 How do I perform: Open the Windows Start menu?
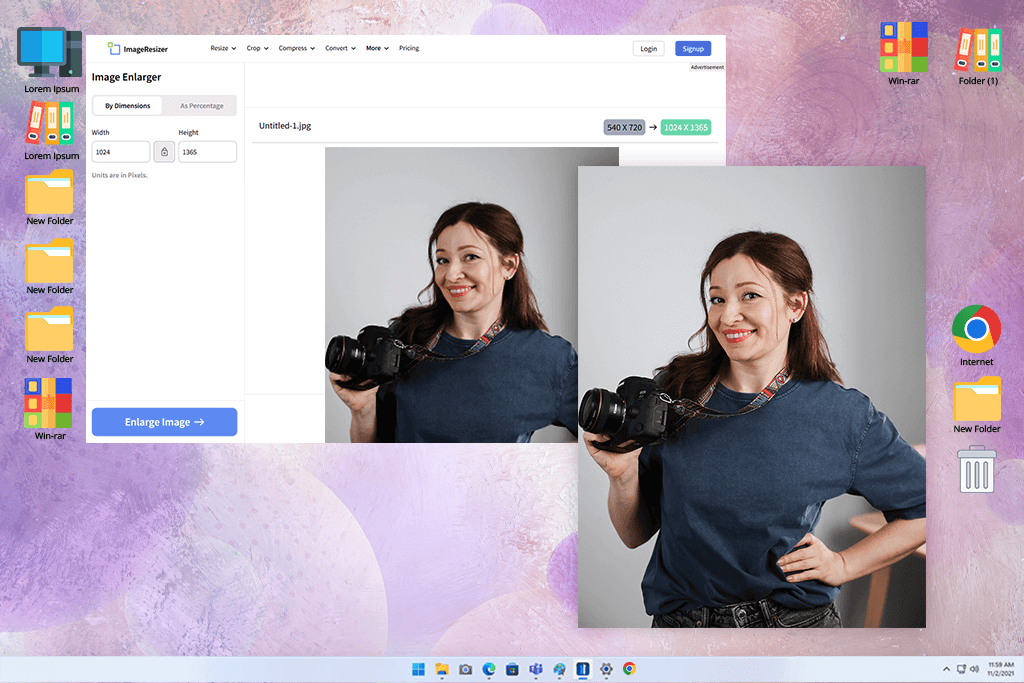(419, 669)
